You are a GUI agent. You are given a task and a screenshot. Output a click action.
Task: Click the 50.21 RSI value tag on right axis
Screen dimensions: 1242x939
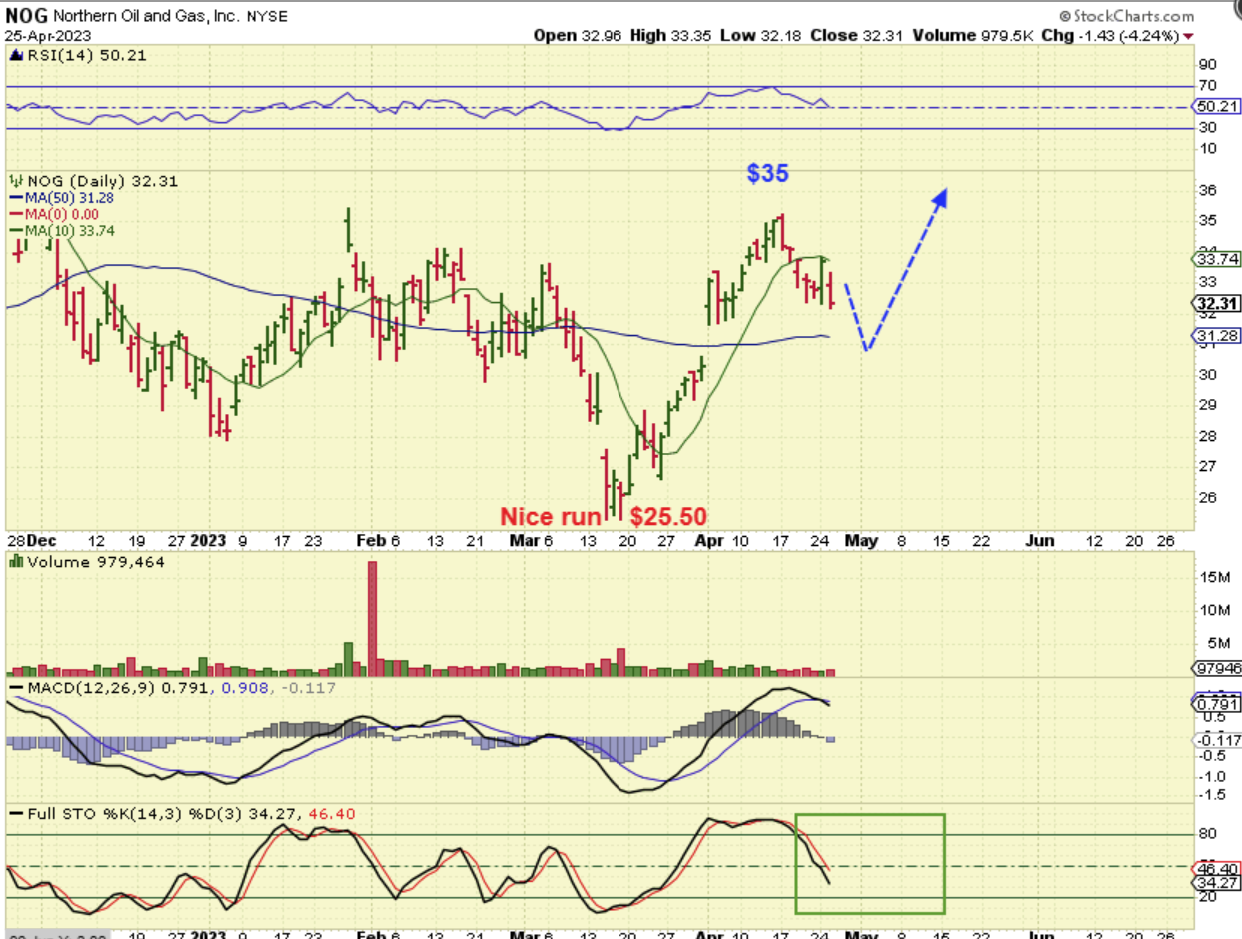[1215, 106]
